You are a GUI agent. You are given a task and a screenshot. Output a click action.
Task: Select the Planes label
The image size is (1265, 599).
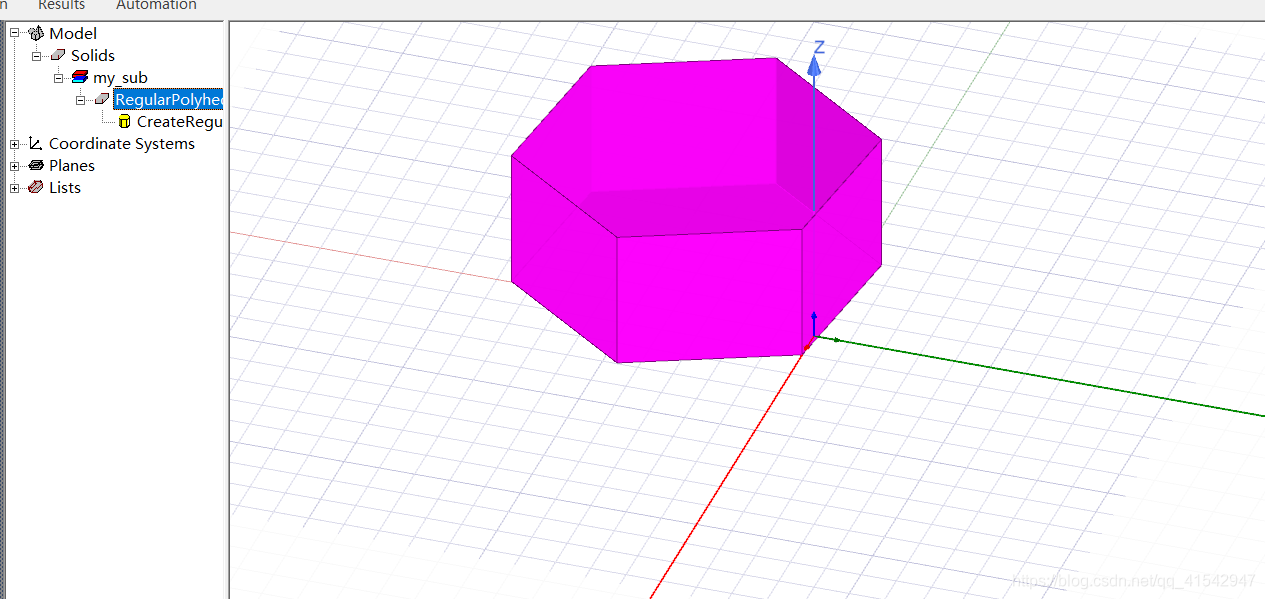click(72, 165)
